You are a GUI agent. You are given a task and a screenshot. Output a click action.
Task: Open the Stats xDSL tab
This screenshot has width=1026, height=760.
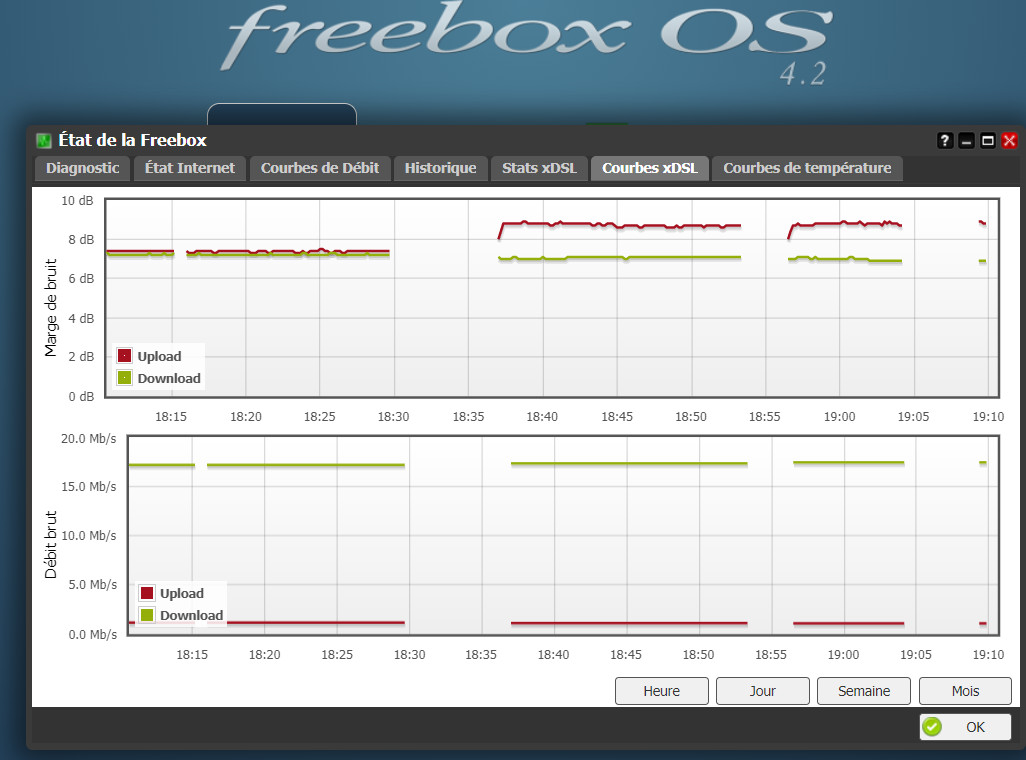[539, 168]
